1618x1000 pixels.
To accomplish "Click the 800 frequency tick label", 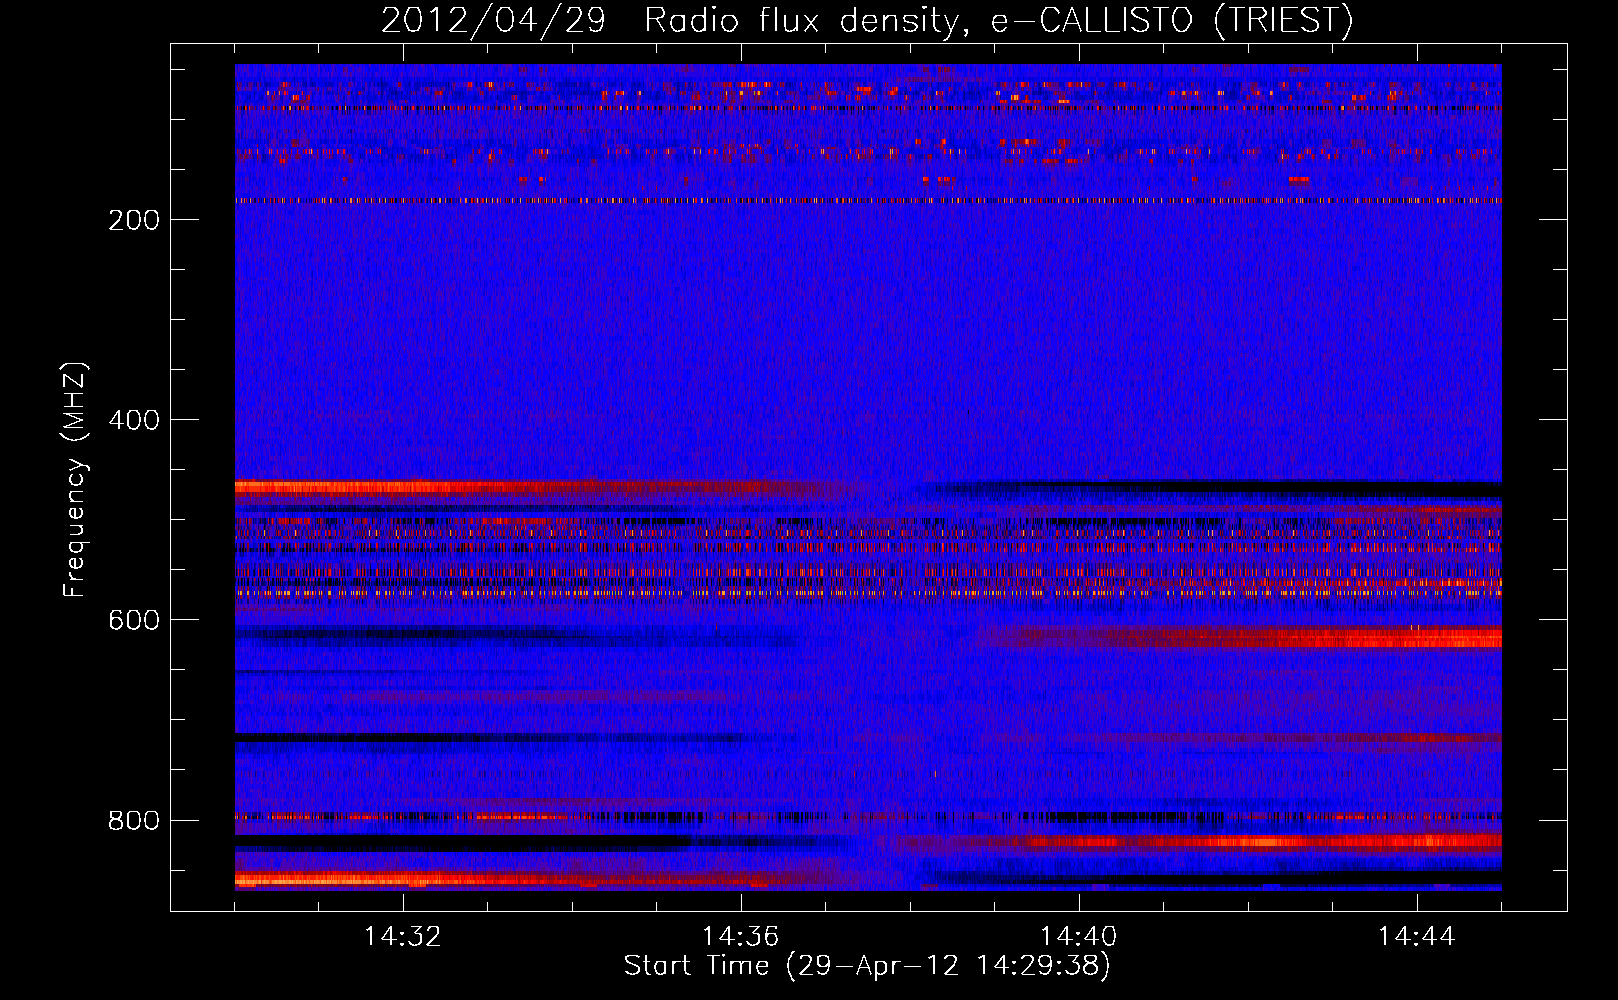I will pos(134,821).
